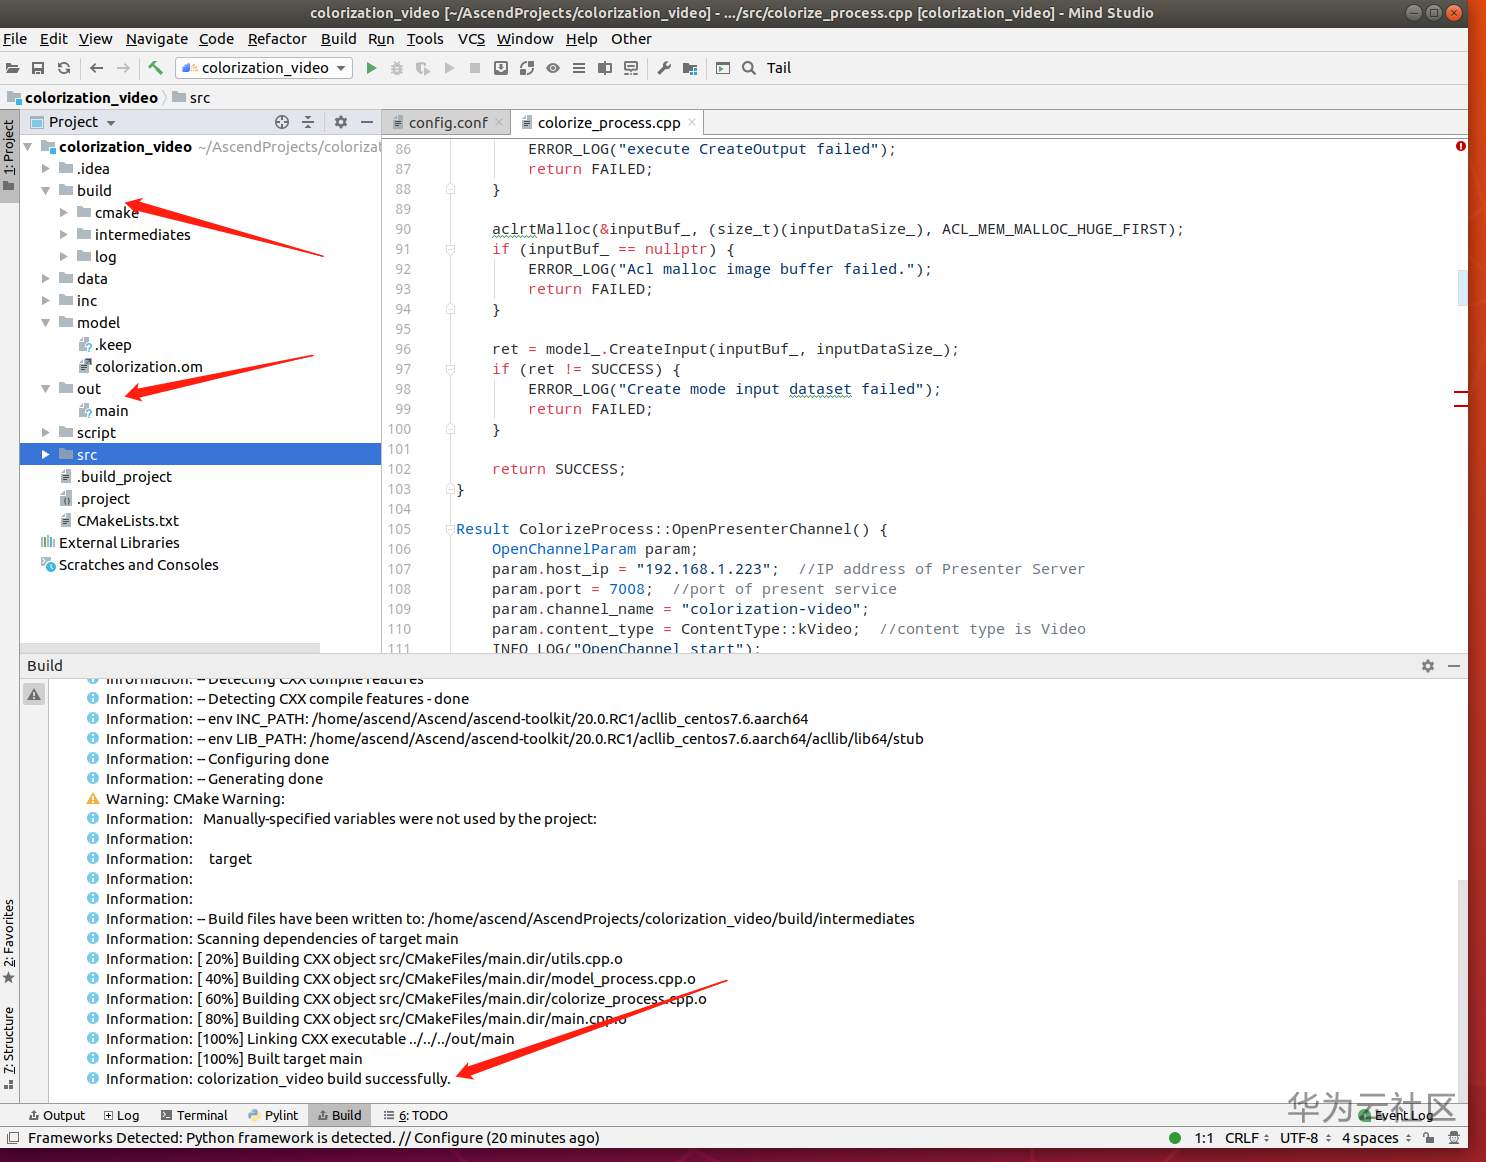Image resolution: width=1486 pixels, height=1162 pixels.
Task: Open the Build menu
Action: pyautogui.click(x=338, y=39)
